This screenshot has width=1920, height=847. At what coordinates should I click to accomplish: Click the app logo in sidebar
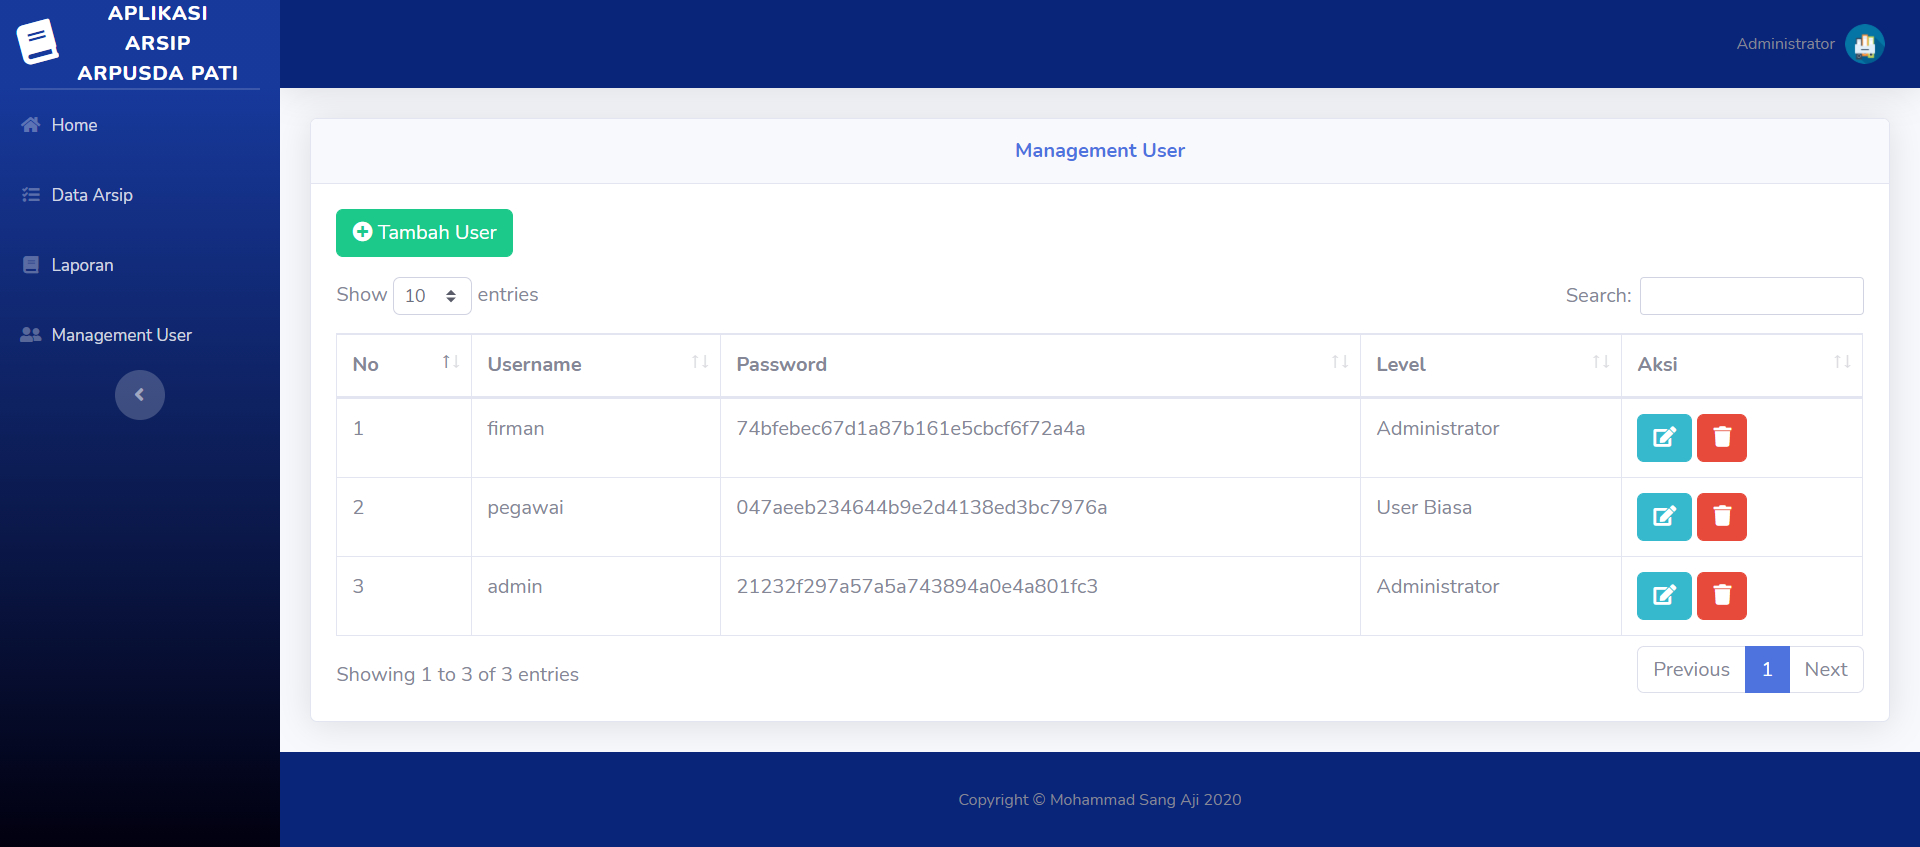(x=38, y=42)
